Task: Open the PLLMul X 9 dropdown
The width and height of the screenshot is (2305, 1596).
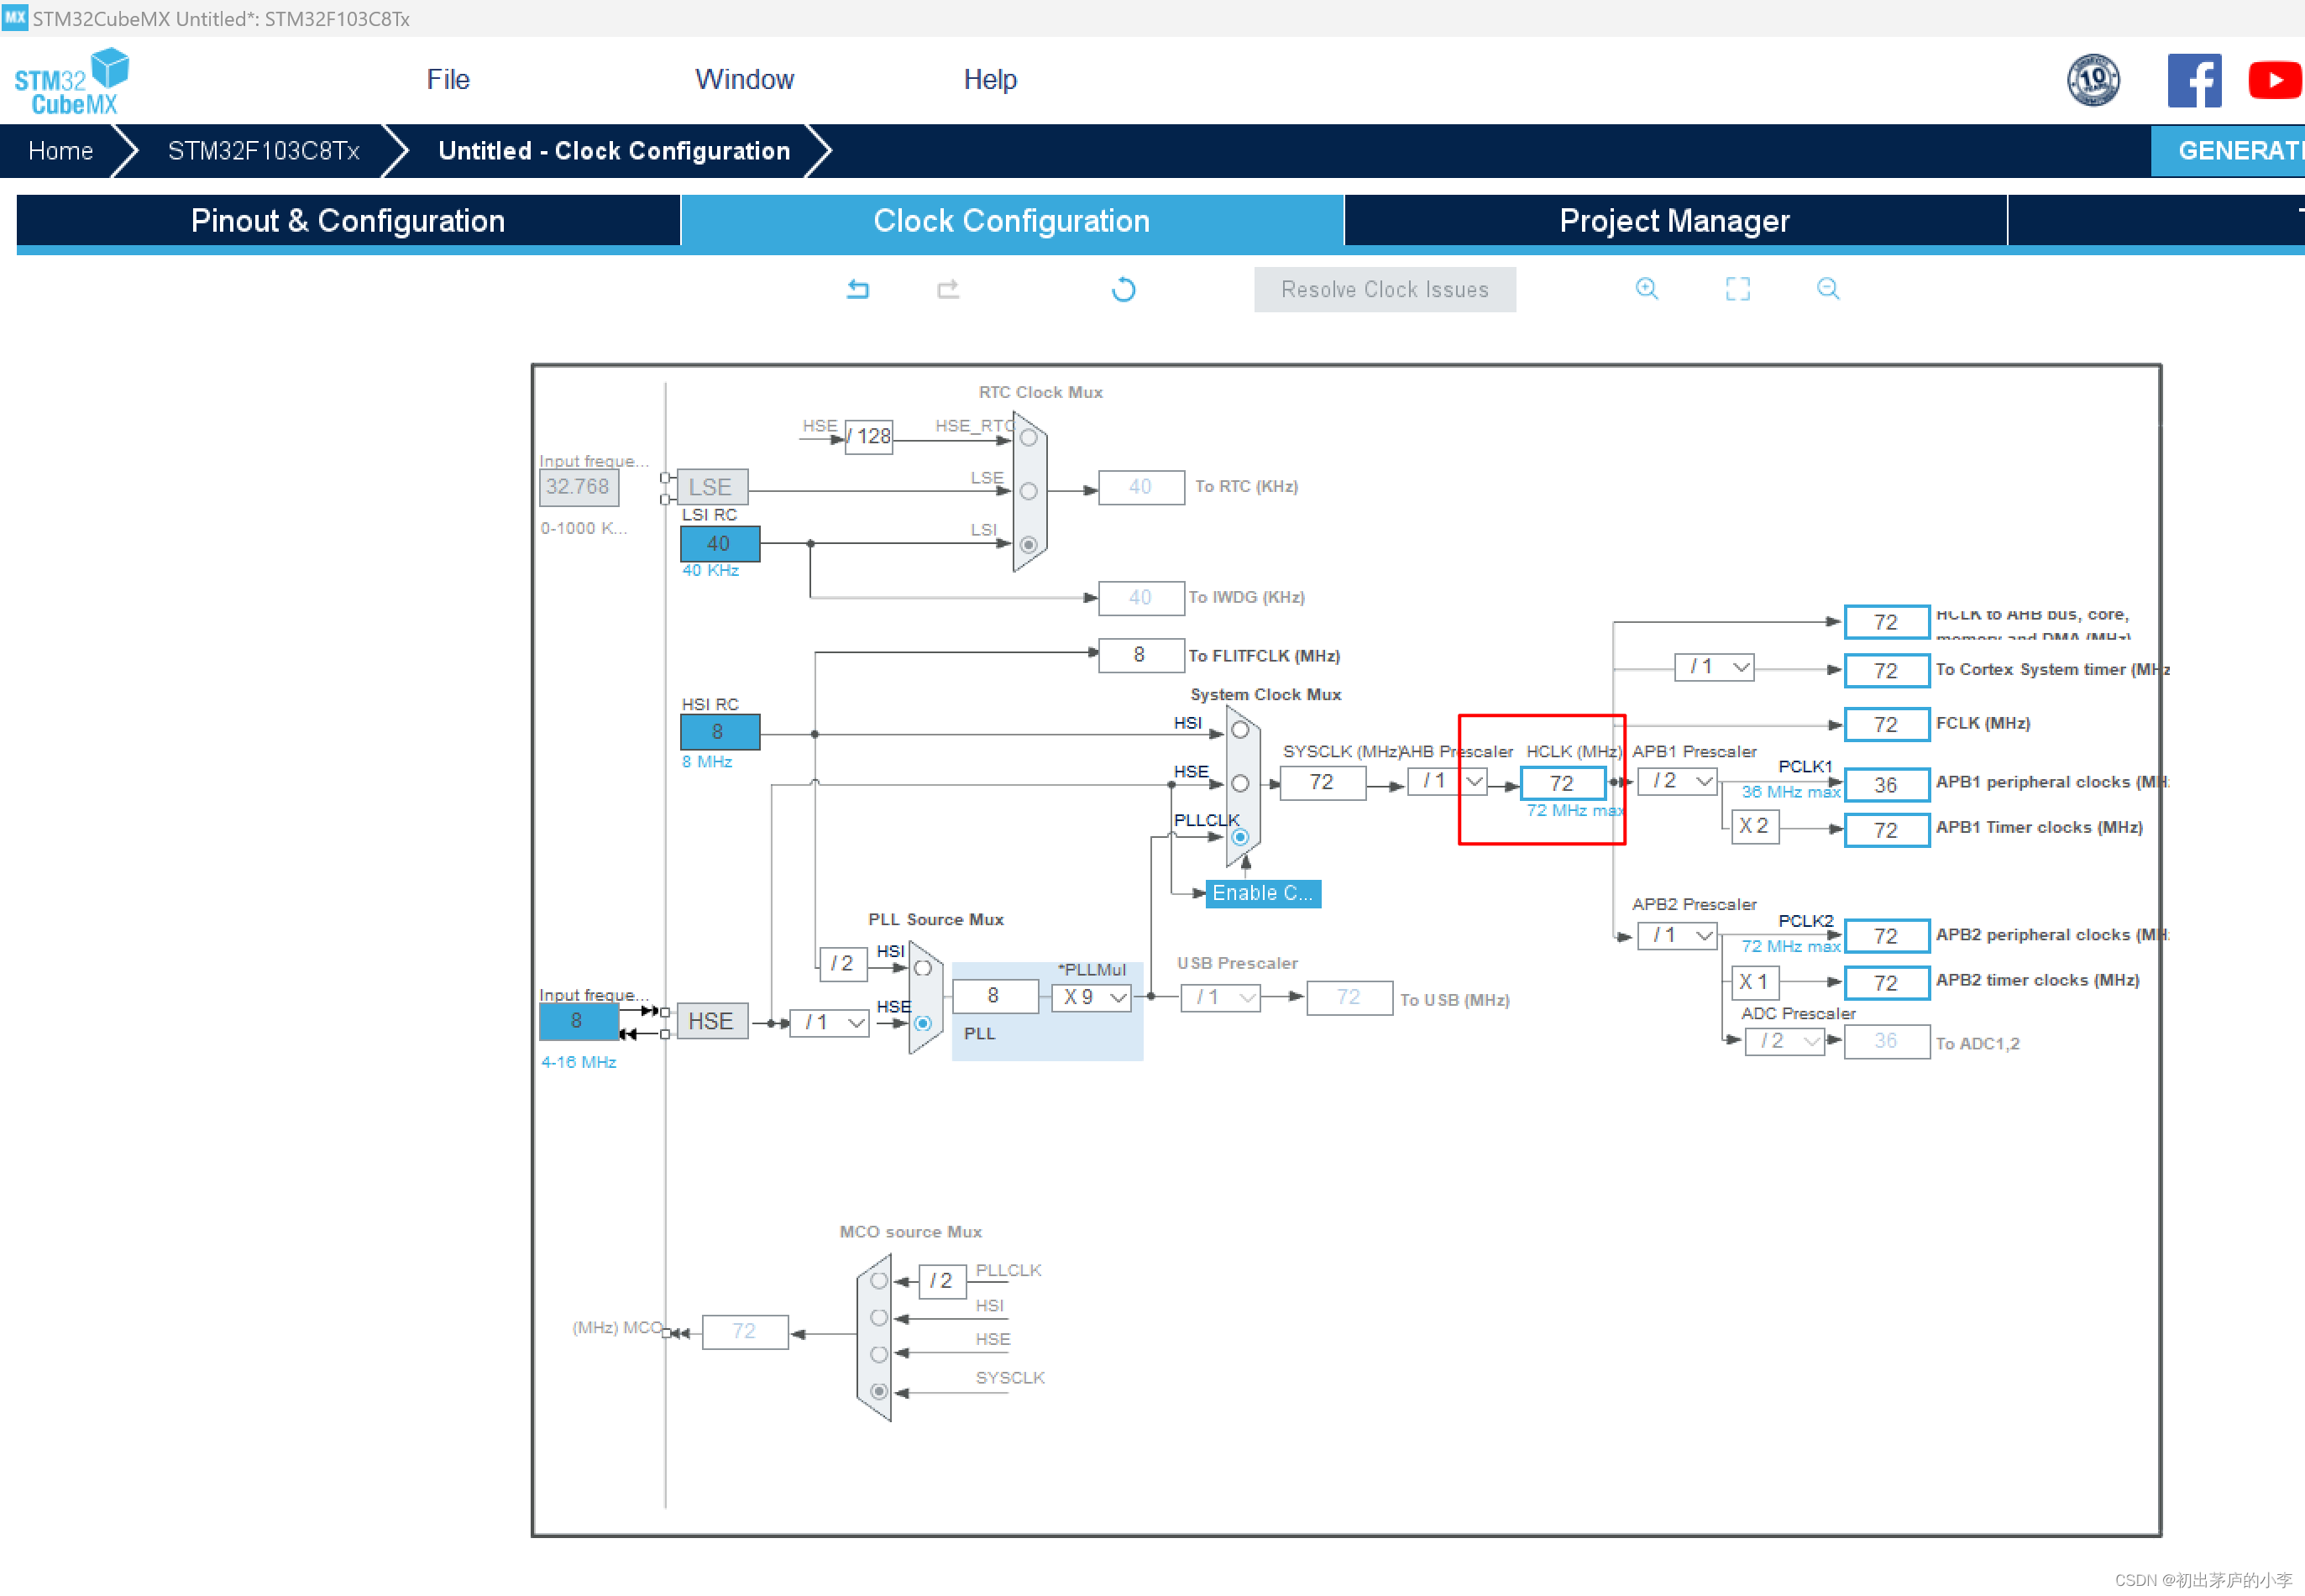Action: click(x=1091, y=997)
